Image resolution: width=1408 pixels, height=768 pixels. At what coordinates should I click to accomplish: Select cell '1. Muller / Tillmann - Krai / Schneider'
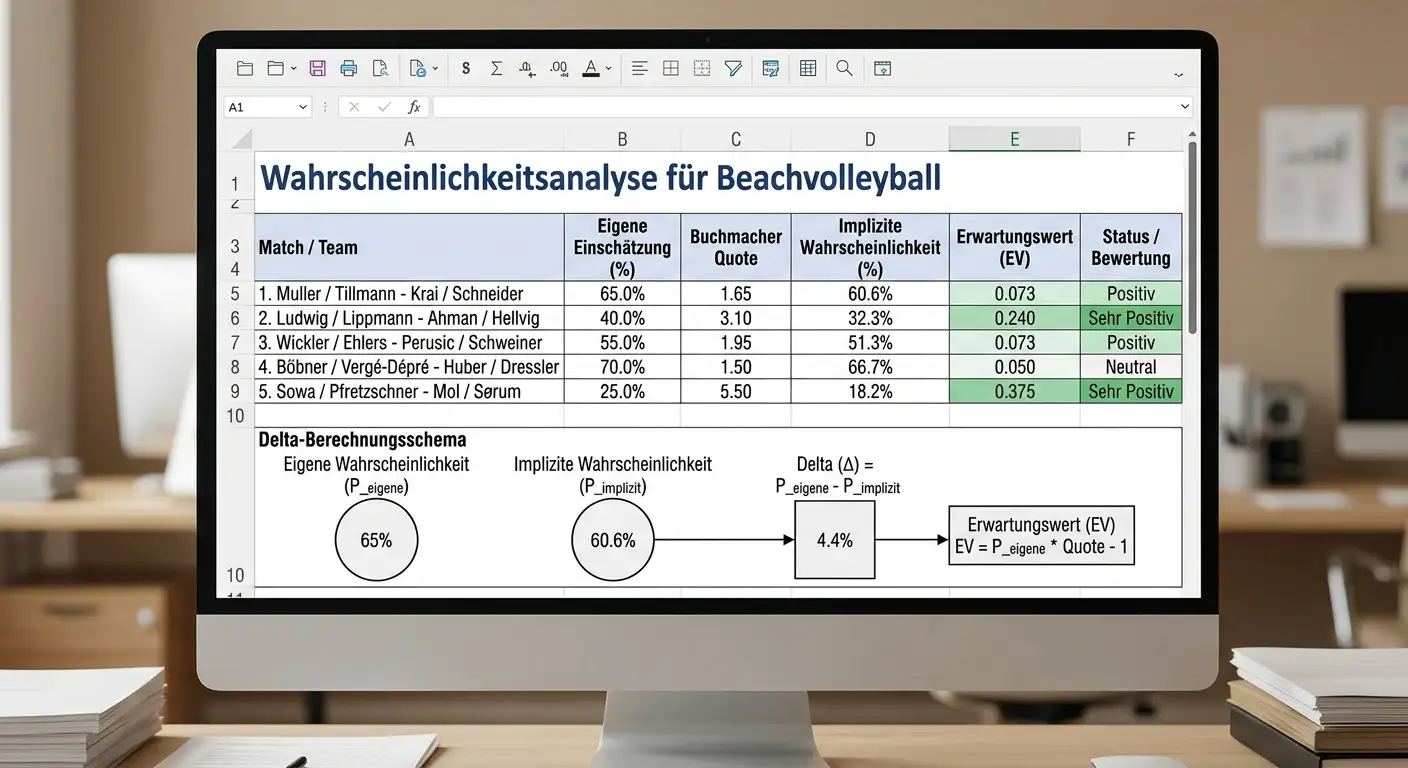click(x=409, y=294)
